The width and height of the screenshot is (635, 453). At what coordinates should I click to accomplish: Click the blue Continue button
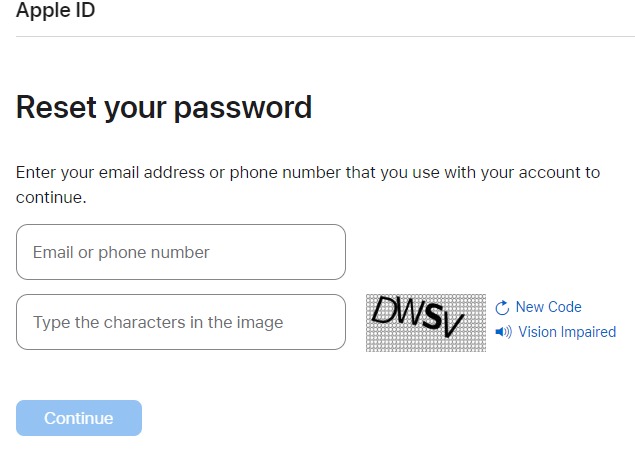tap(79, 418)
